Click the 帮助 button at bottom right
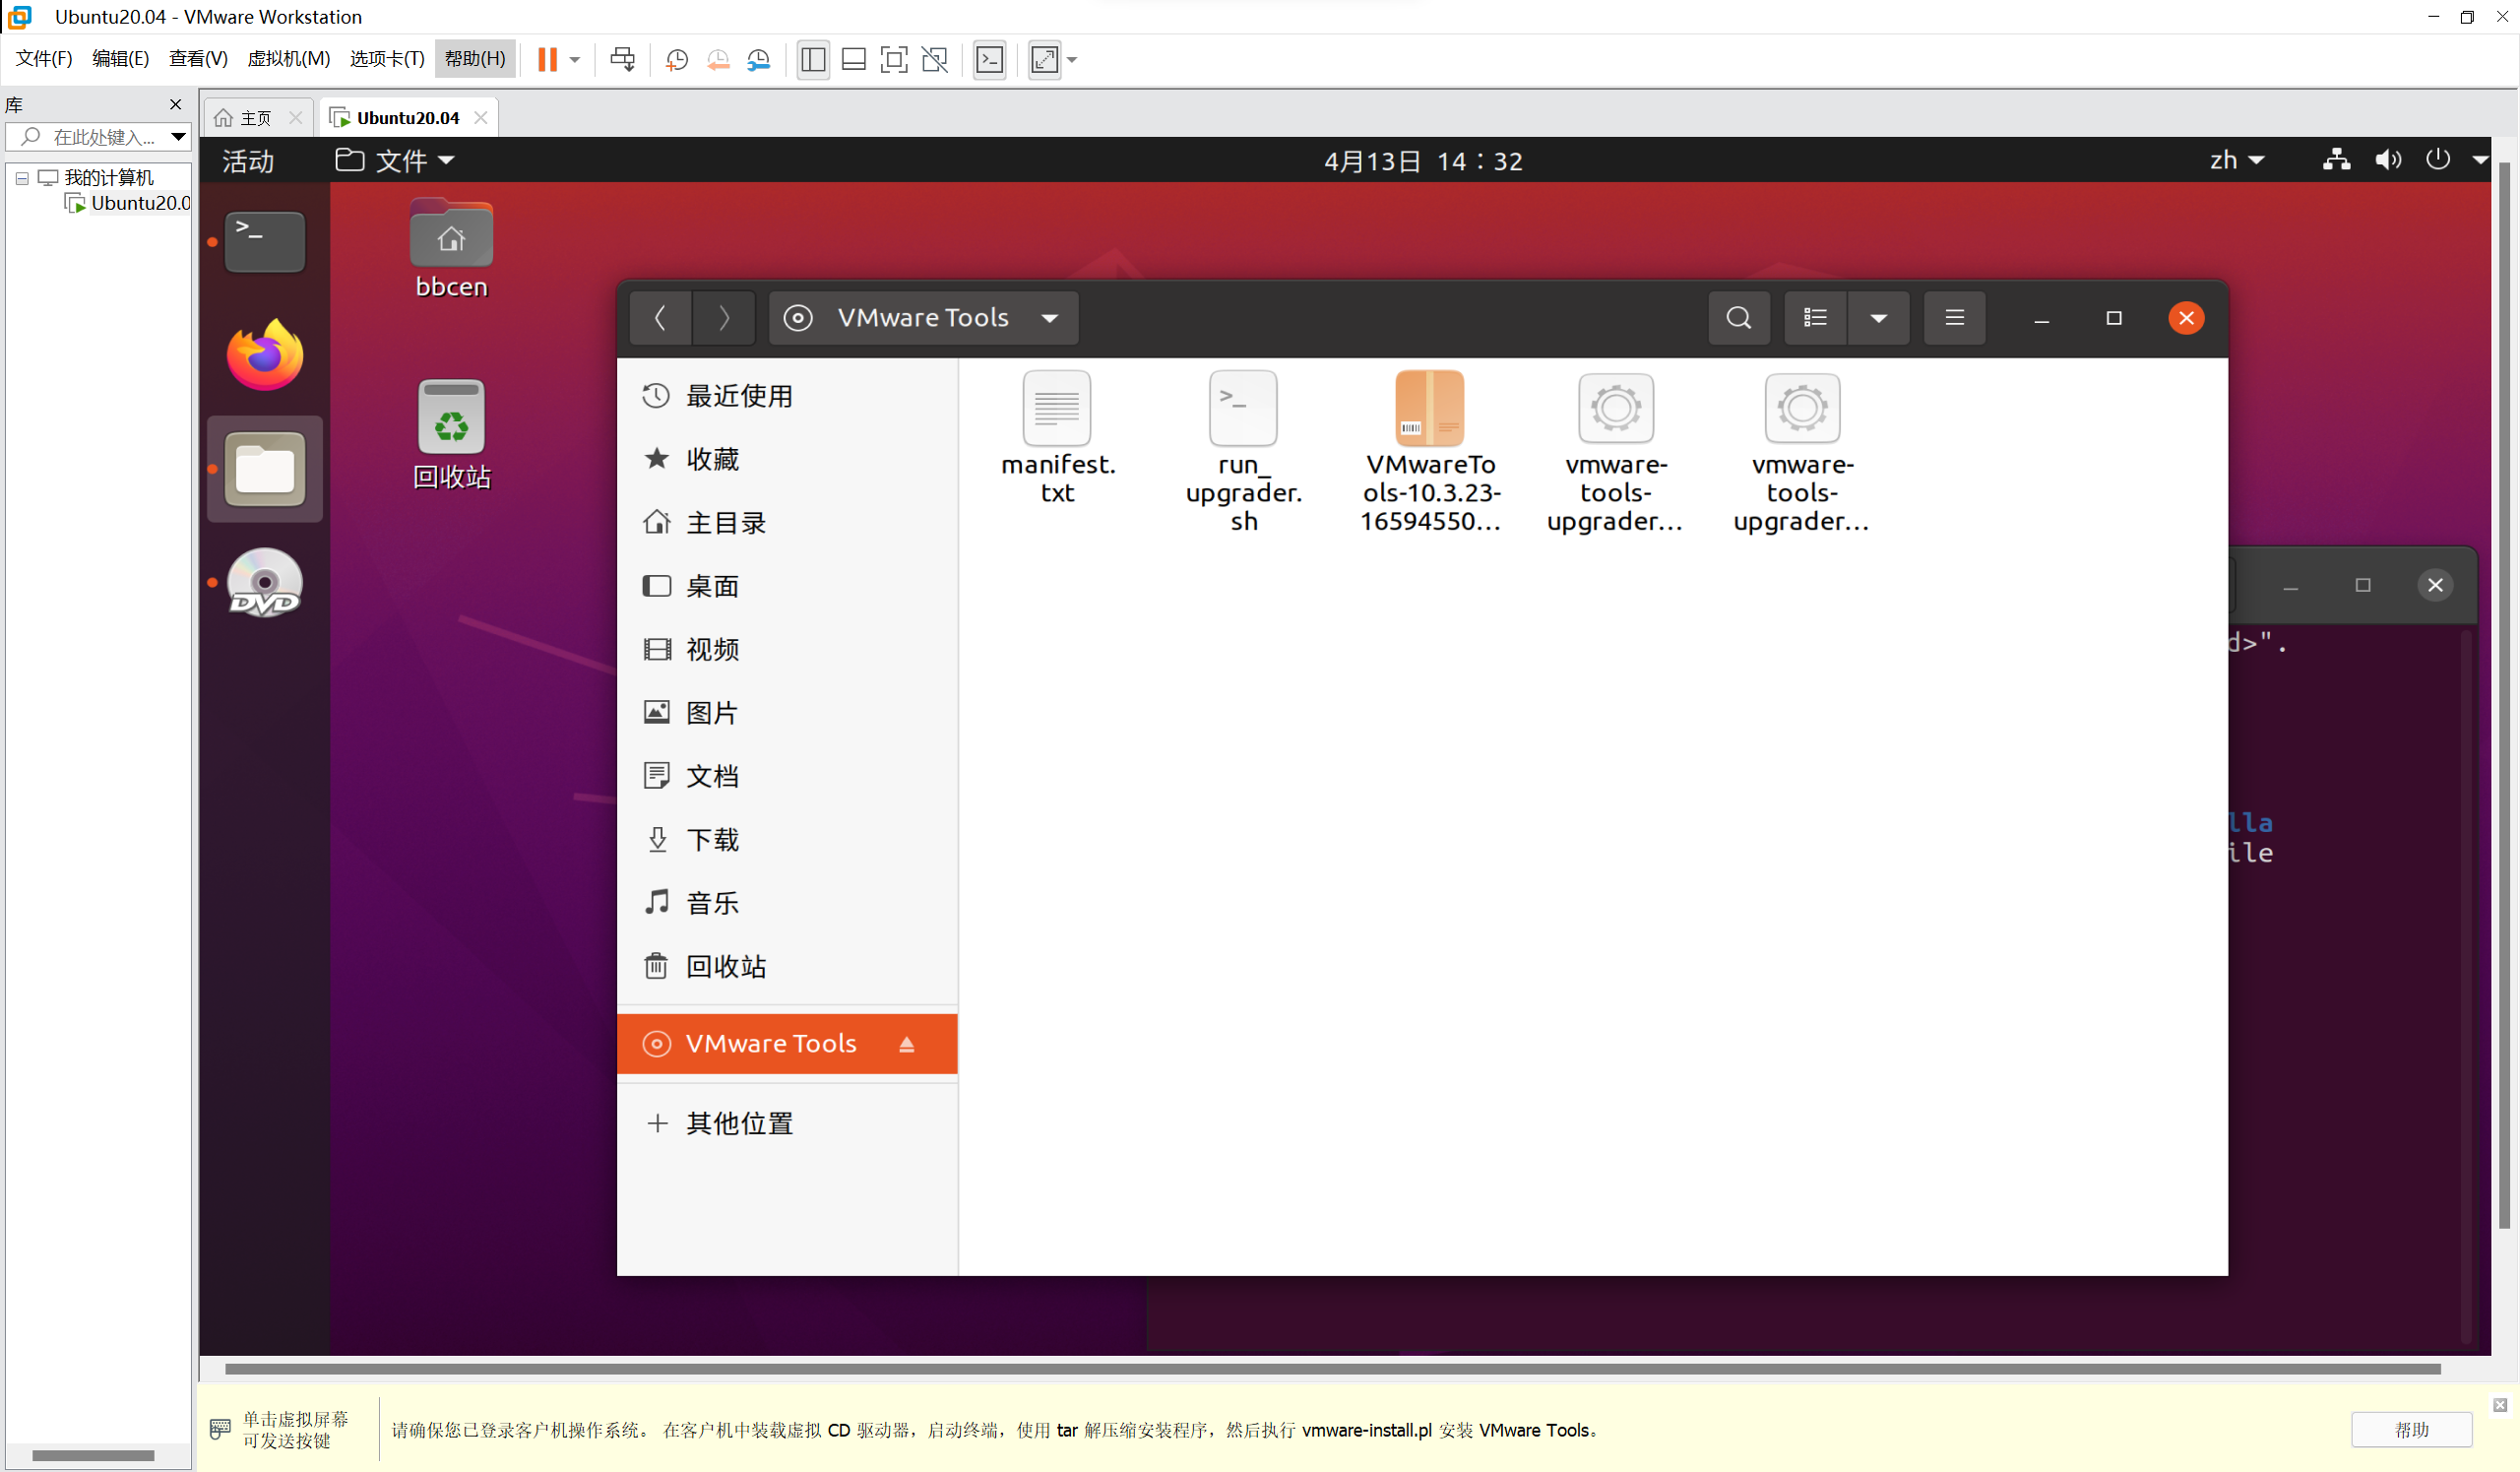Screen dimensions: 2520x1472 (x=2411, y=1430)
